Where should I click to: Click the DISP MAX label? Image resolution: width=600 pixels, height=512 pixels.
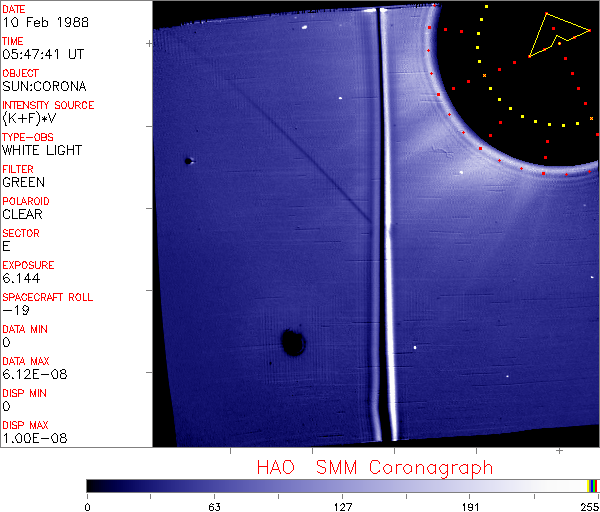25,426
